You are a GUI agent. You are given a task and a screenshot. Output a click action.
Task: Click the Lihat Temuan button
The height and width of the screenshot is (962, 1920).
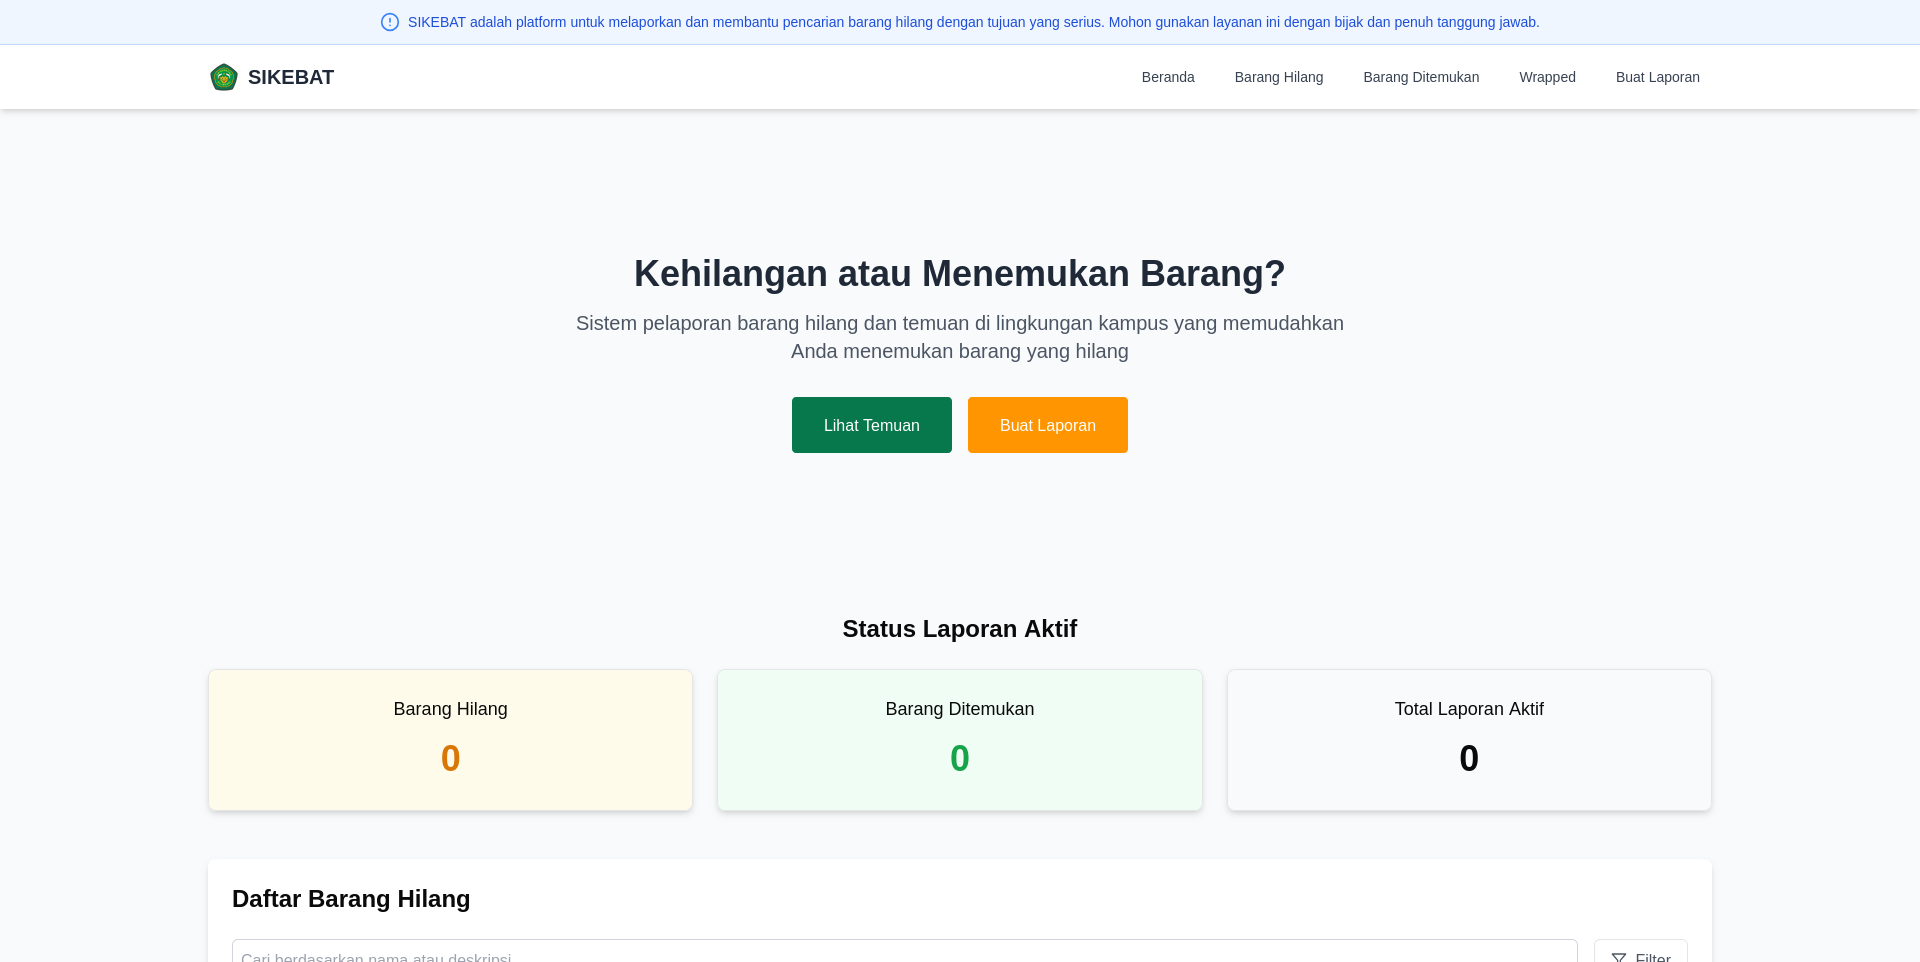tap(871, 424)
